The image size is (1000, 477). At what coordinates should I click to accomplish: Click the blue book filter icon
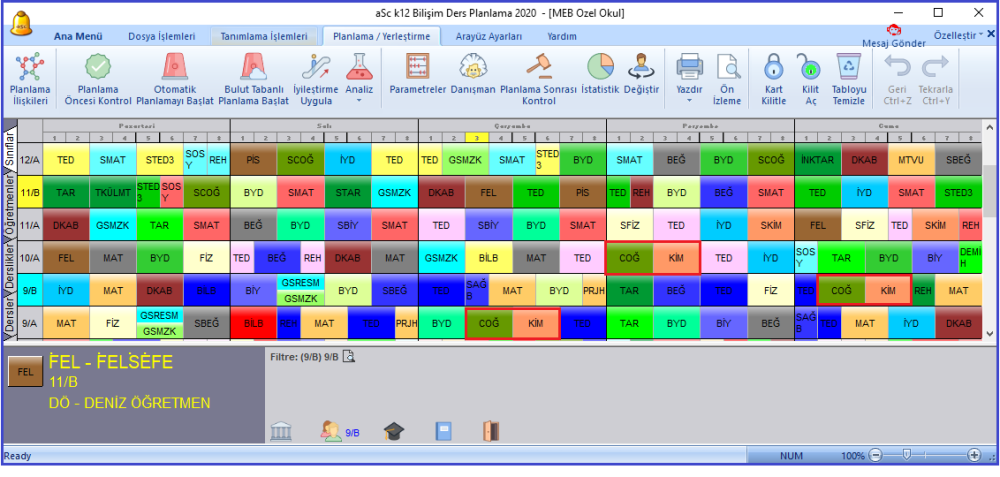(443, 432)
